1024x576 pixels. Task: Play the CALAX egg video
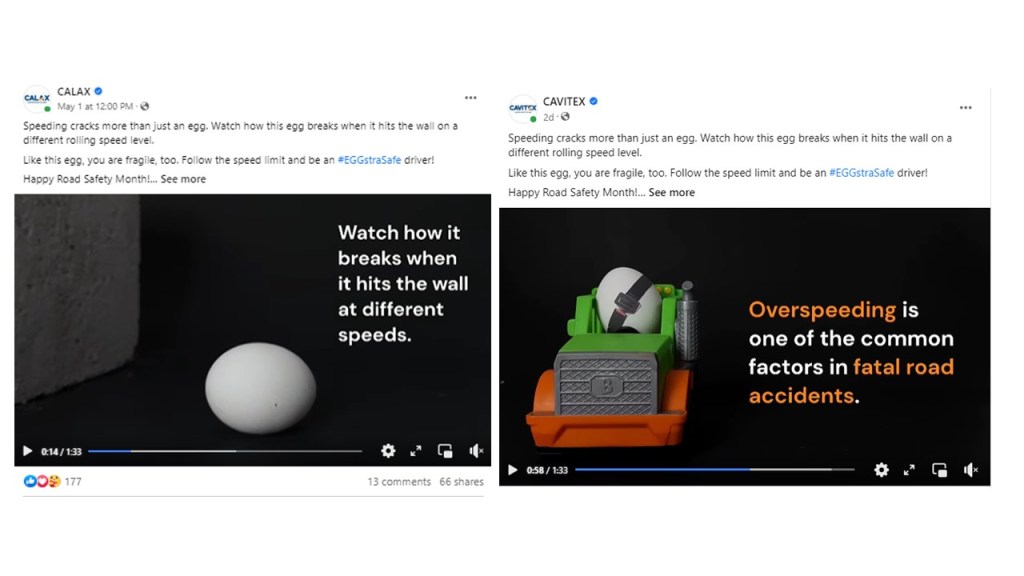[27, 451]
